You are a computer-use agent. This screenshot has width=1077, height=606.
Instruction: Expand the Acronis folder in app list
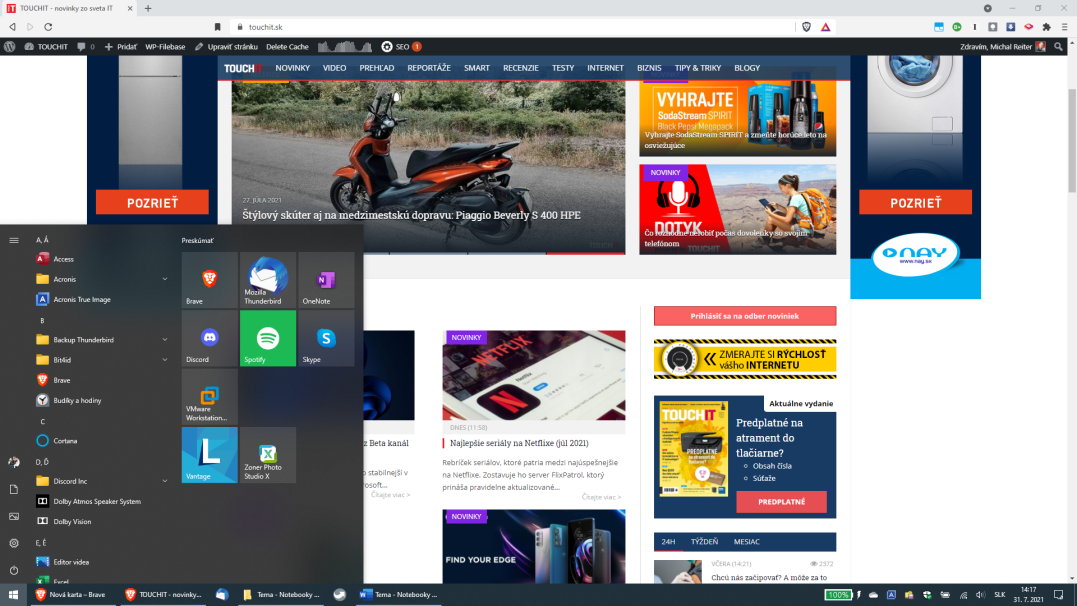(165, 279)
